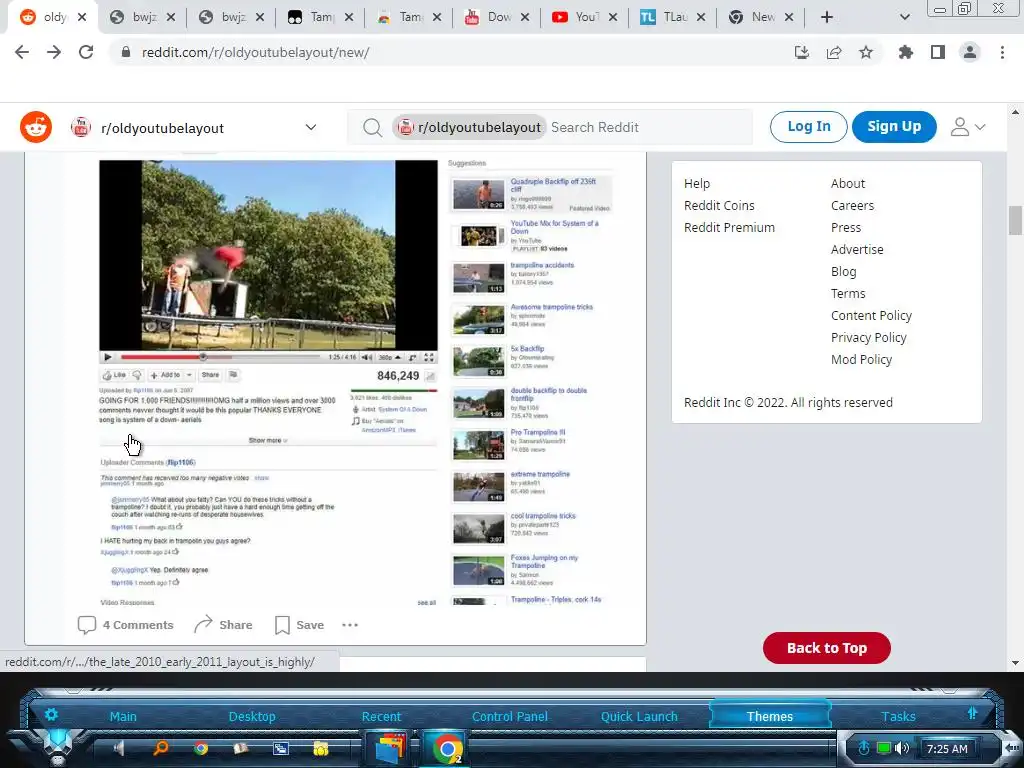1024x768 pixels.
Task: Click the up-arrows icon on the taskbar menu
Action: pyautogui.click(x=972, y=713)
